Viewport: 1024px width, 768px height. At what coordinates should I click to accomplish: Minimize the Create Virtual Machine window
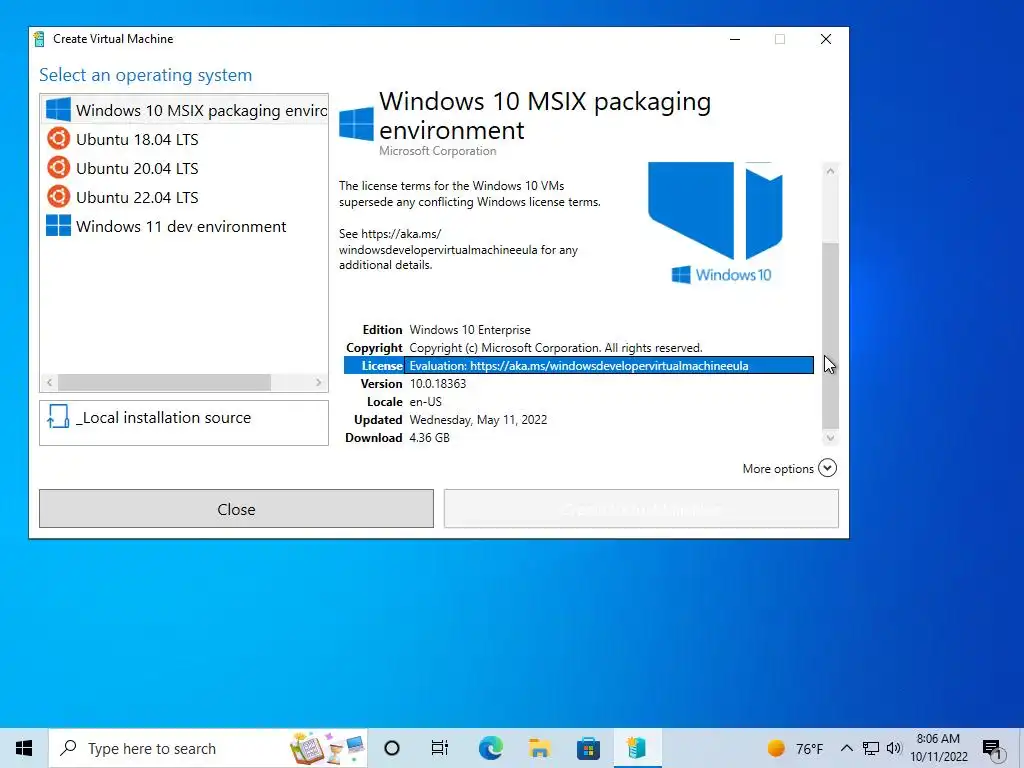tap(735, 39)
